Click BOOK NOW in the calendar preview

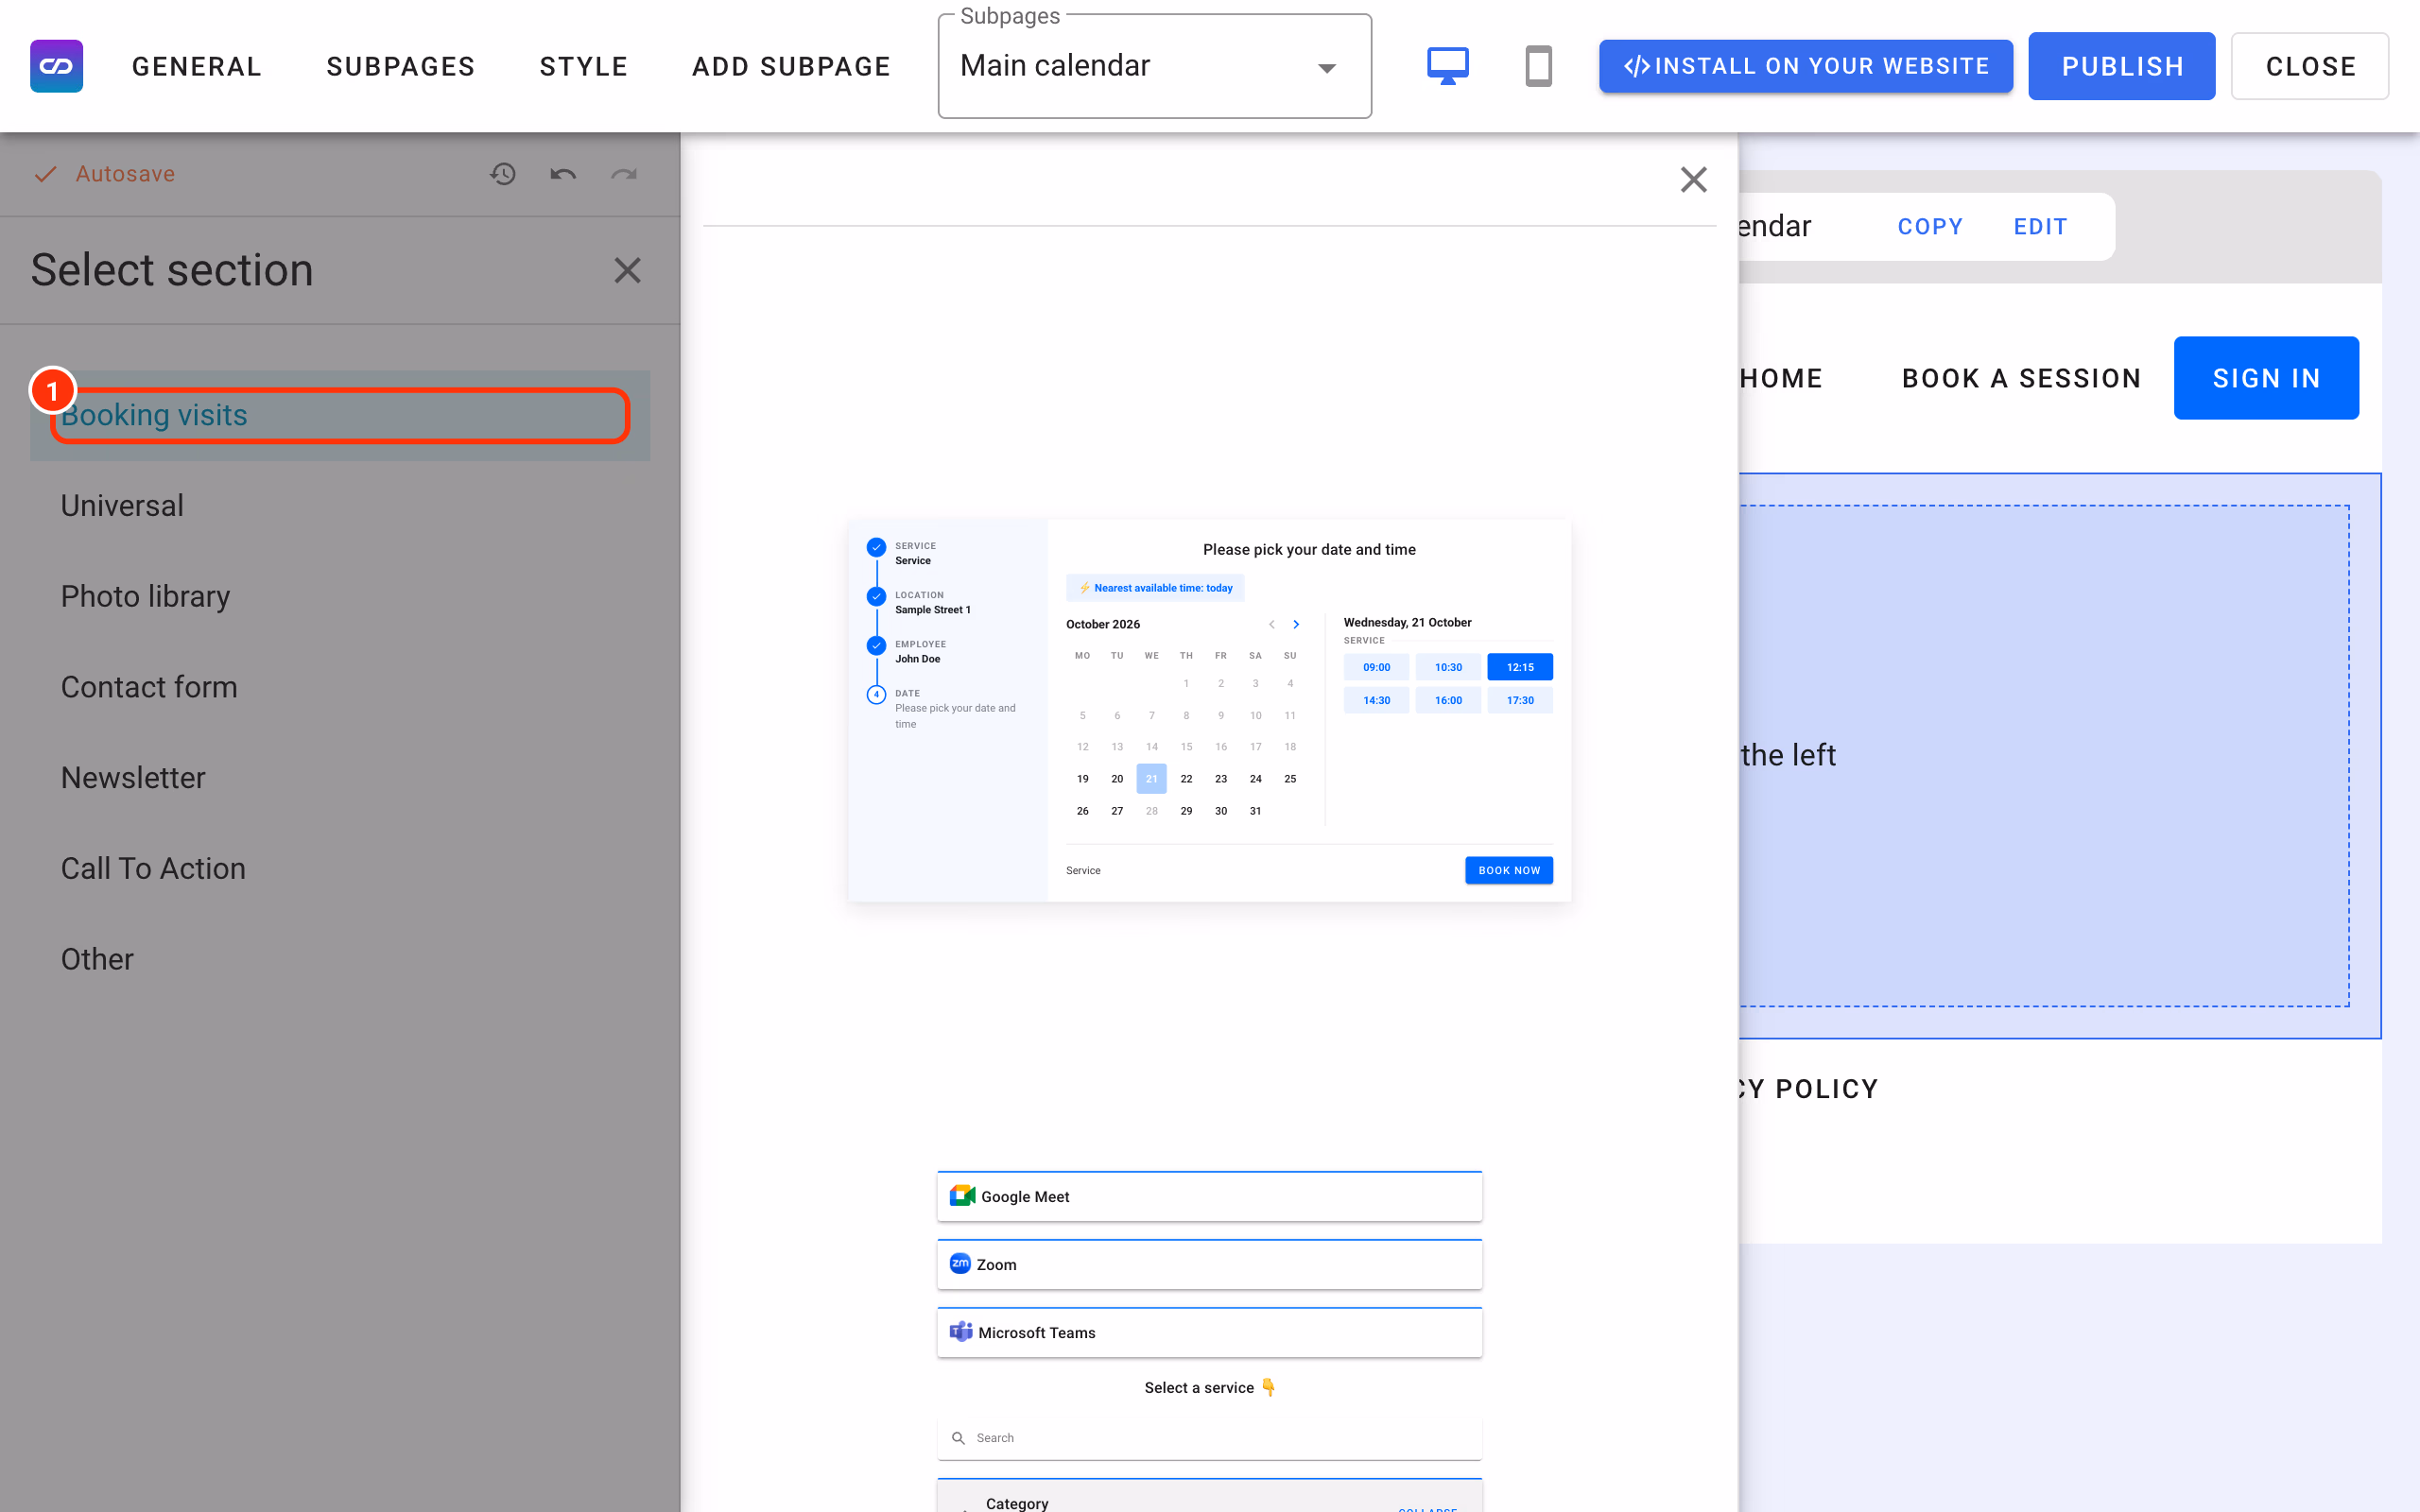point(1509,870)
